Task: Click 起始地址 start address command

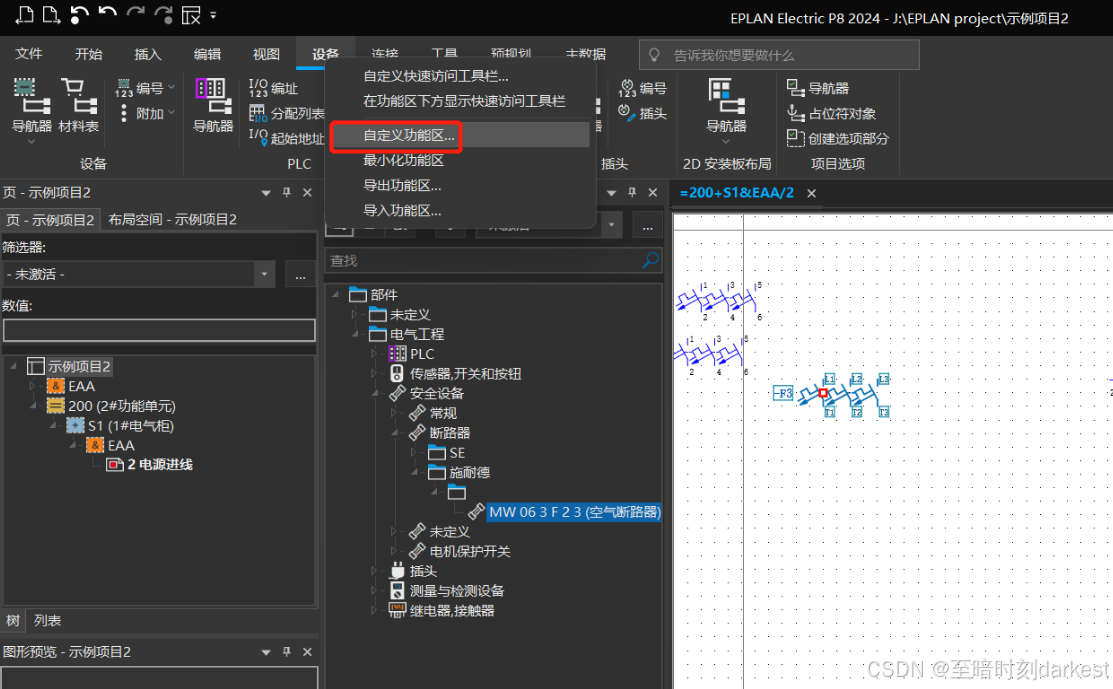Action: 287,138
